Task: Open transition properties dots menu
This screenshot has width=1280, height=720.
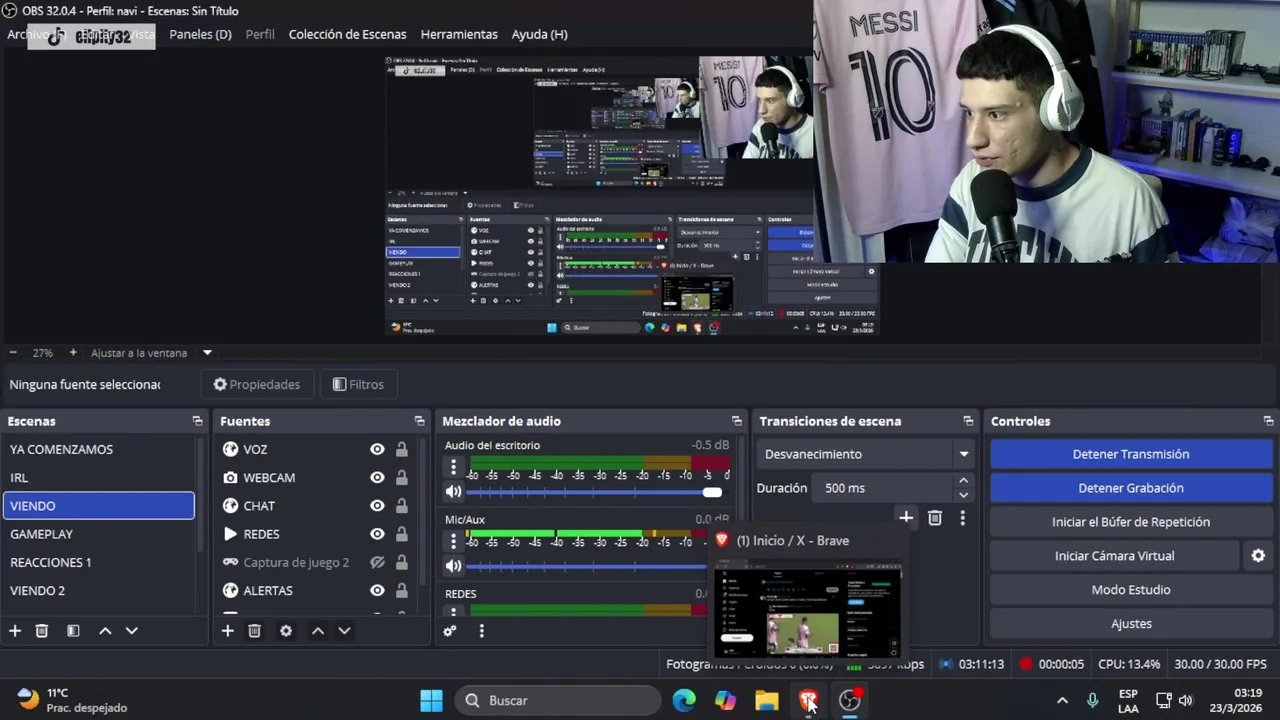Action: tap(963, 517)
